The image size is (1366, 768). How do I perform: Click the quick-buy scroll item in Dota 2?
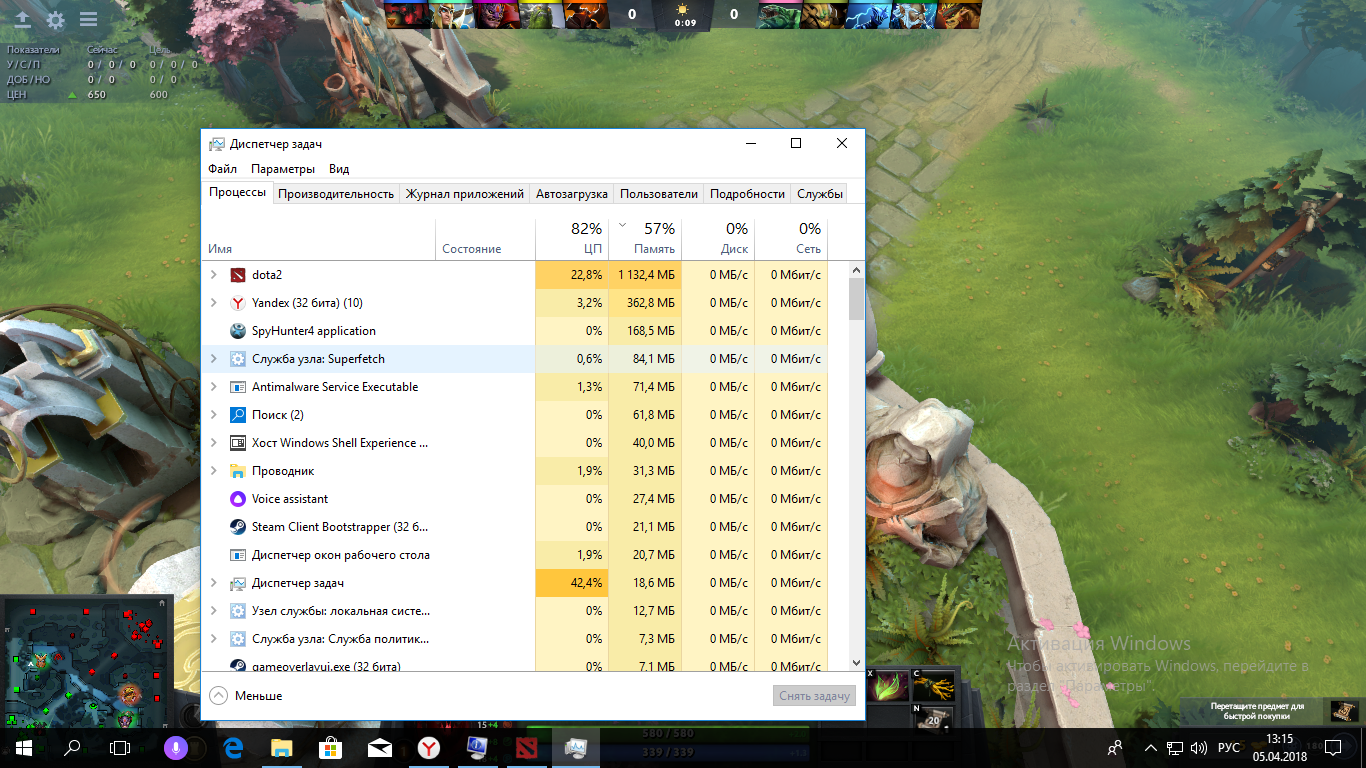click(x=1345, y=711)
